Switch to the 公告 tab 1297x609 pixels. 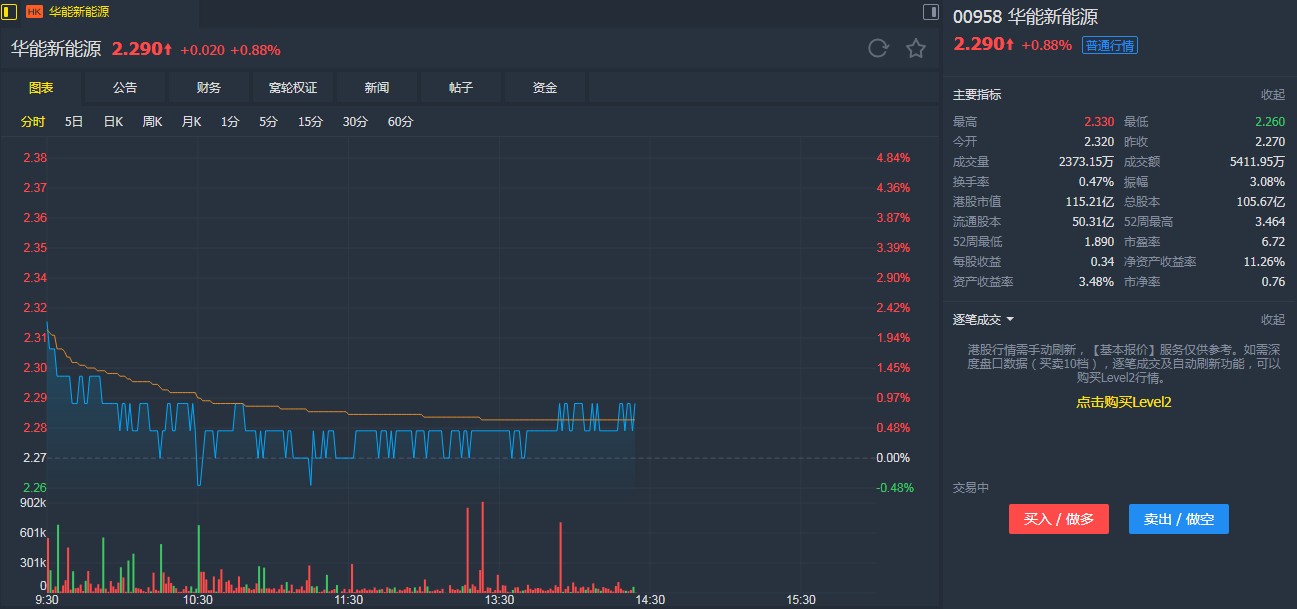[125, 88]
